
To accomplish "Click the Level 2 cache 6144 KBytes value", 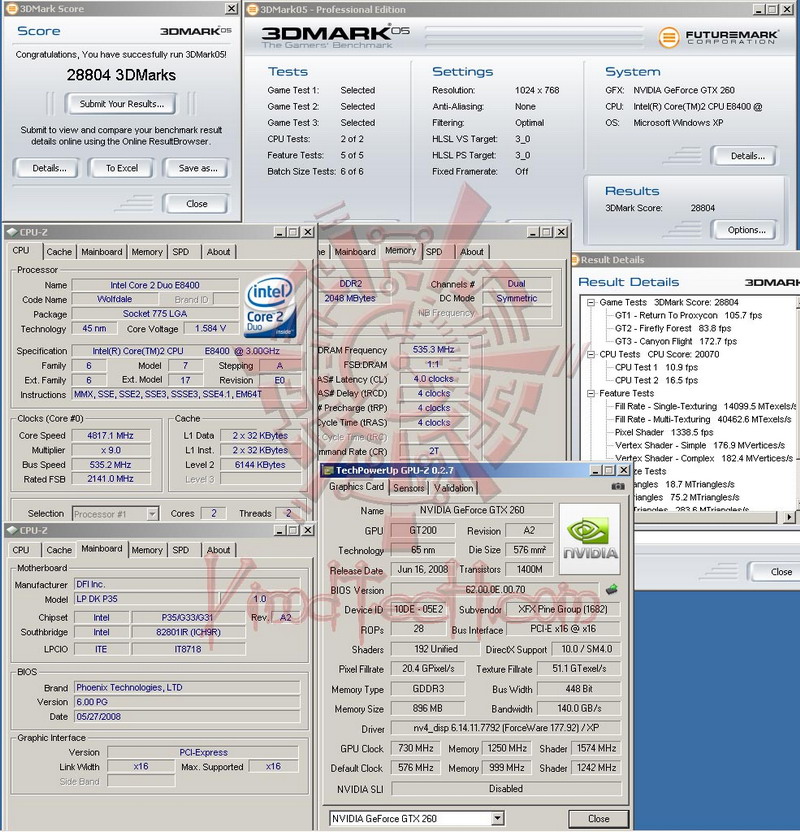I will tap(260, 464).
